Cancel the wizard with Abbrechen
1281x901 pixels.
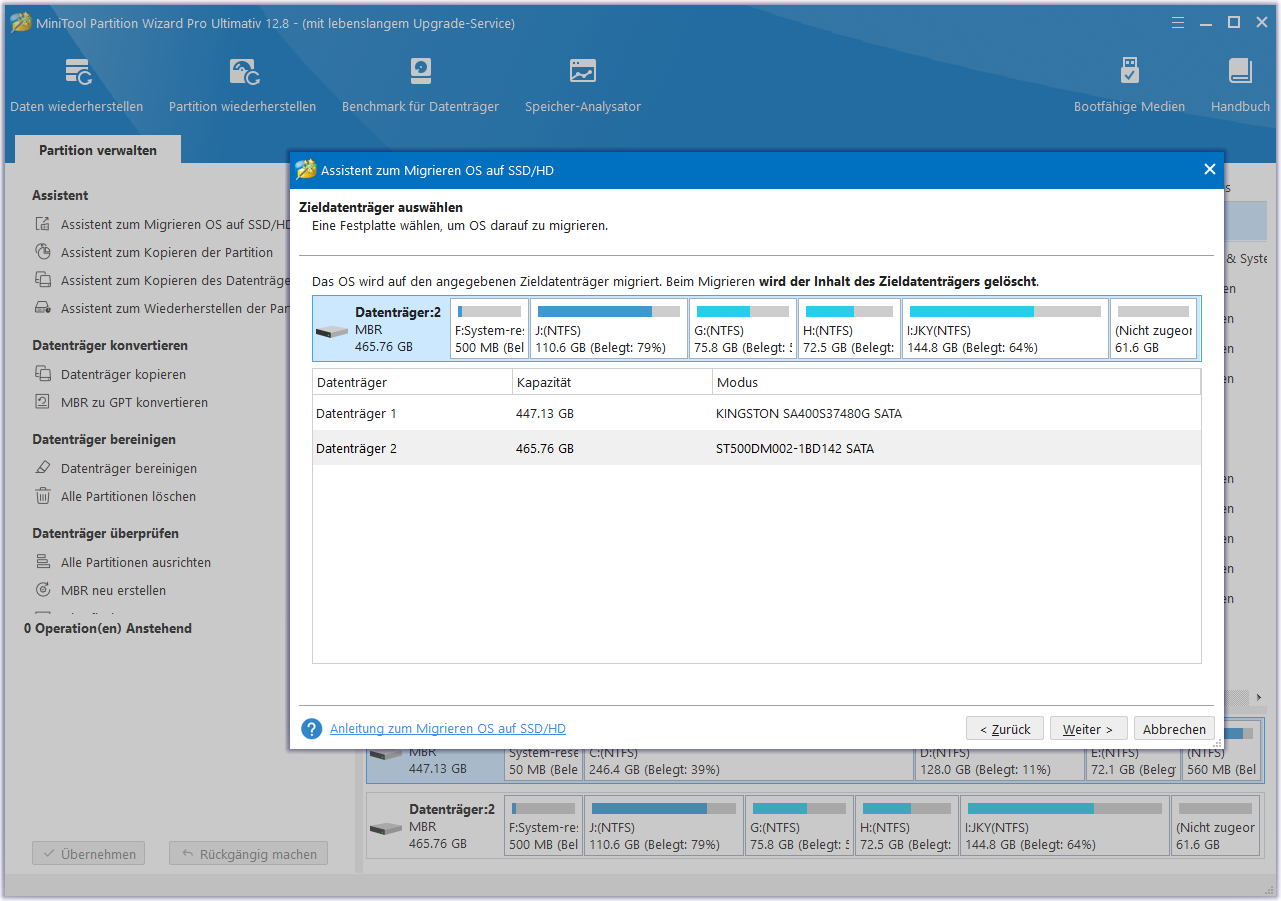click(x=1175, y=729)
